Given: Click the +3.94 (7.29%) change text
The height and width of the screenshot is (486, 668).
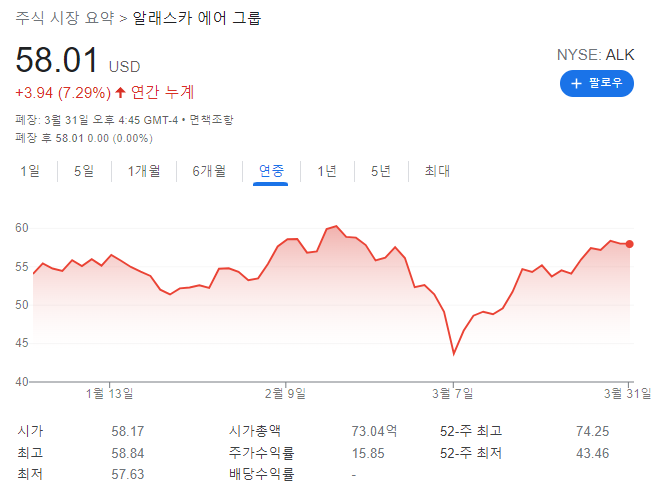Looking at the screenshot, I should [x=63, y=92].
